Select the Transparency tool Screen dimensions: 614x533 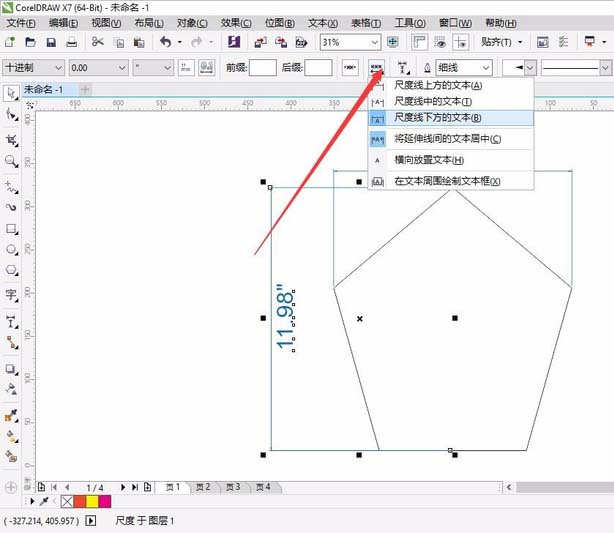pyautogui.click(x=11, y=389)
